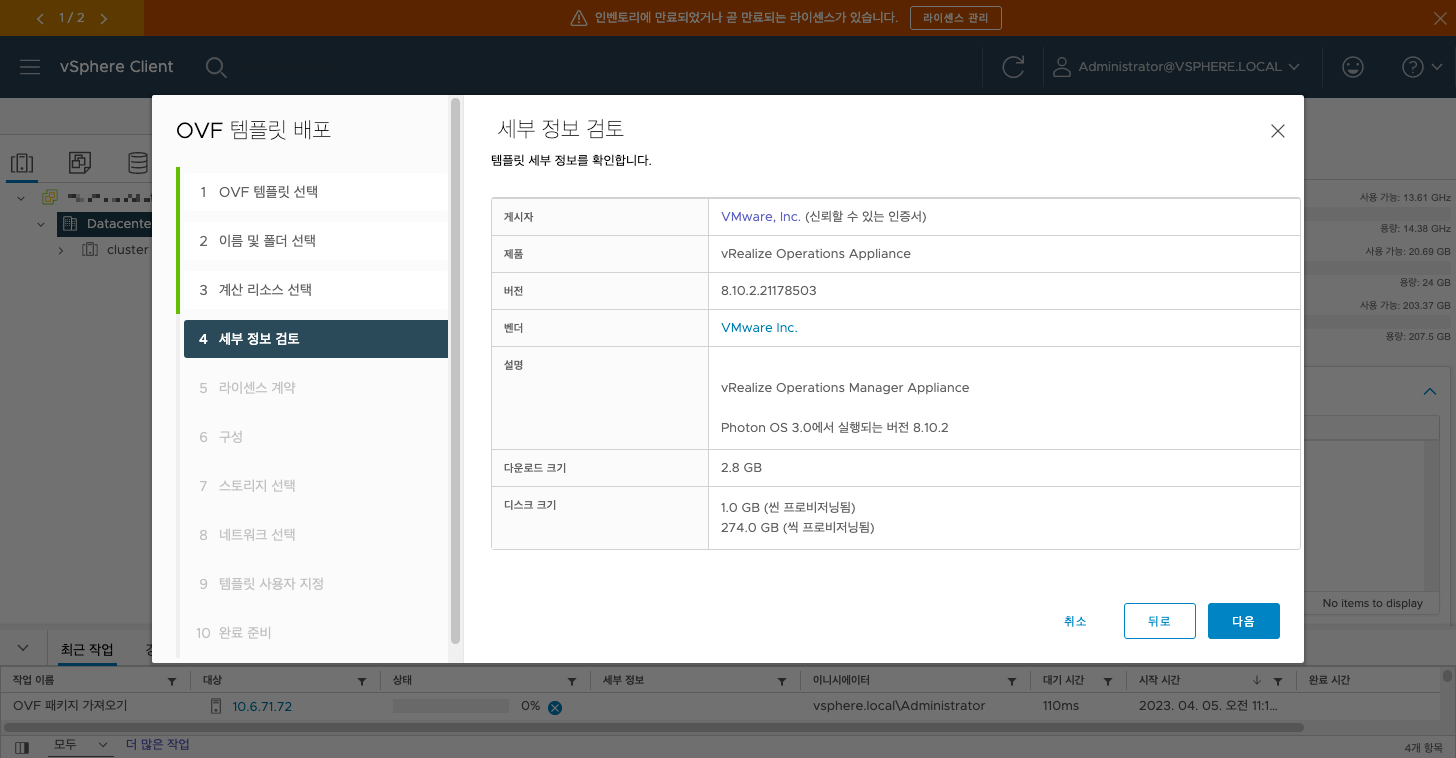This screenshot has height=758, width=1456.
Task: Filter the 대기 시간 column
Action: click(1108, 682)
